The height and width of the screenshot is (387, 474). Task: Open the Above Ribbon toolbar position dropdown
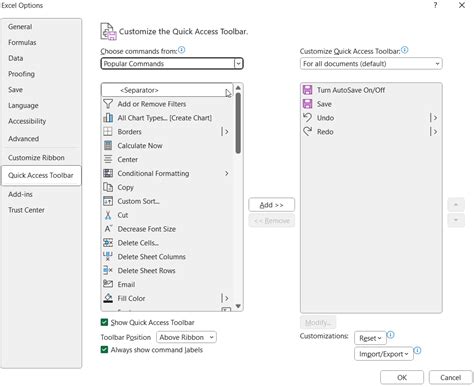tap(186, 337)
